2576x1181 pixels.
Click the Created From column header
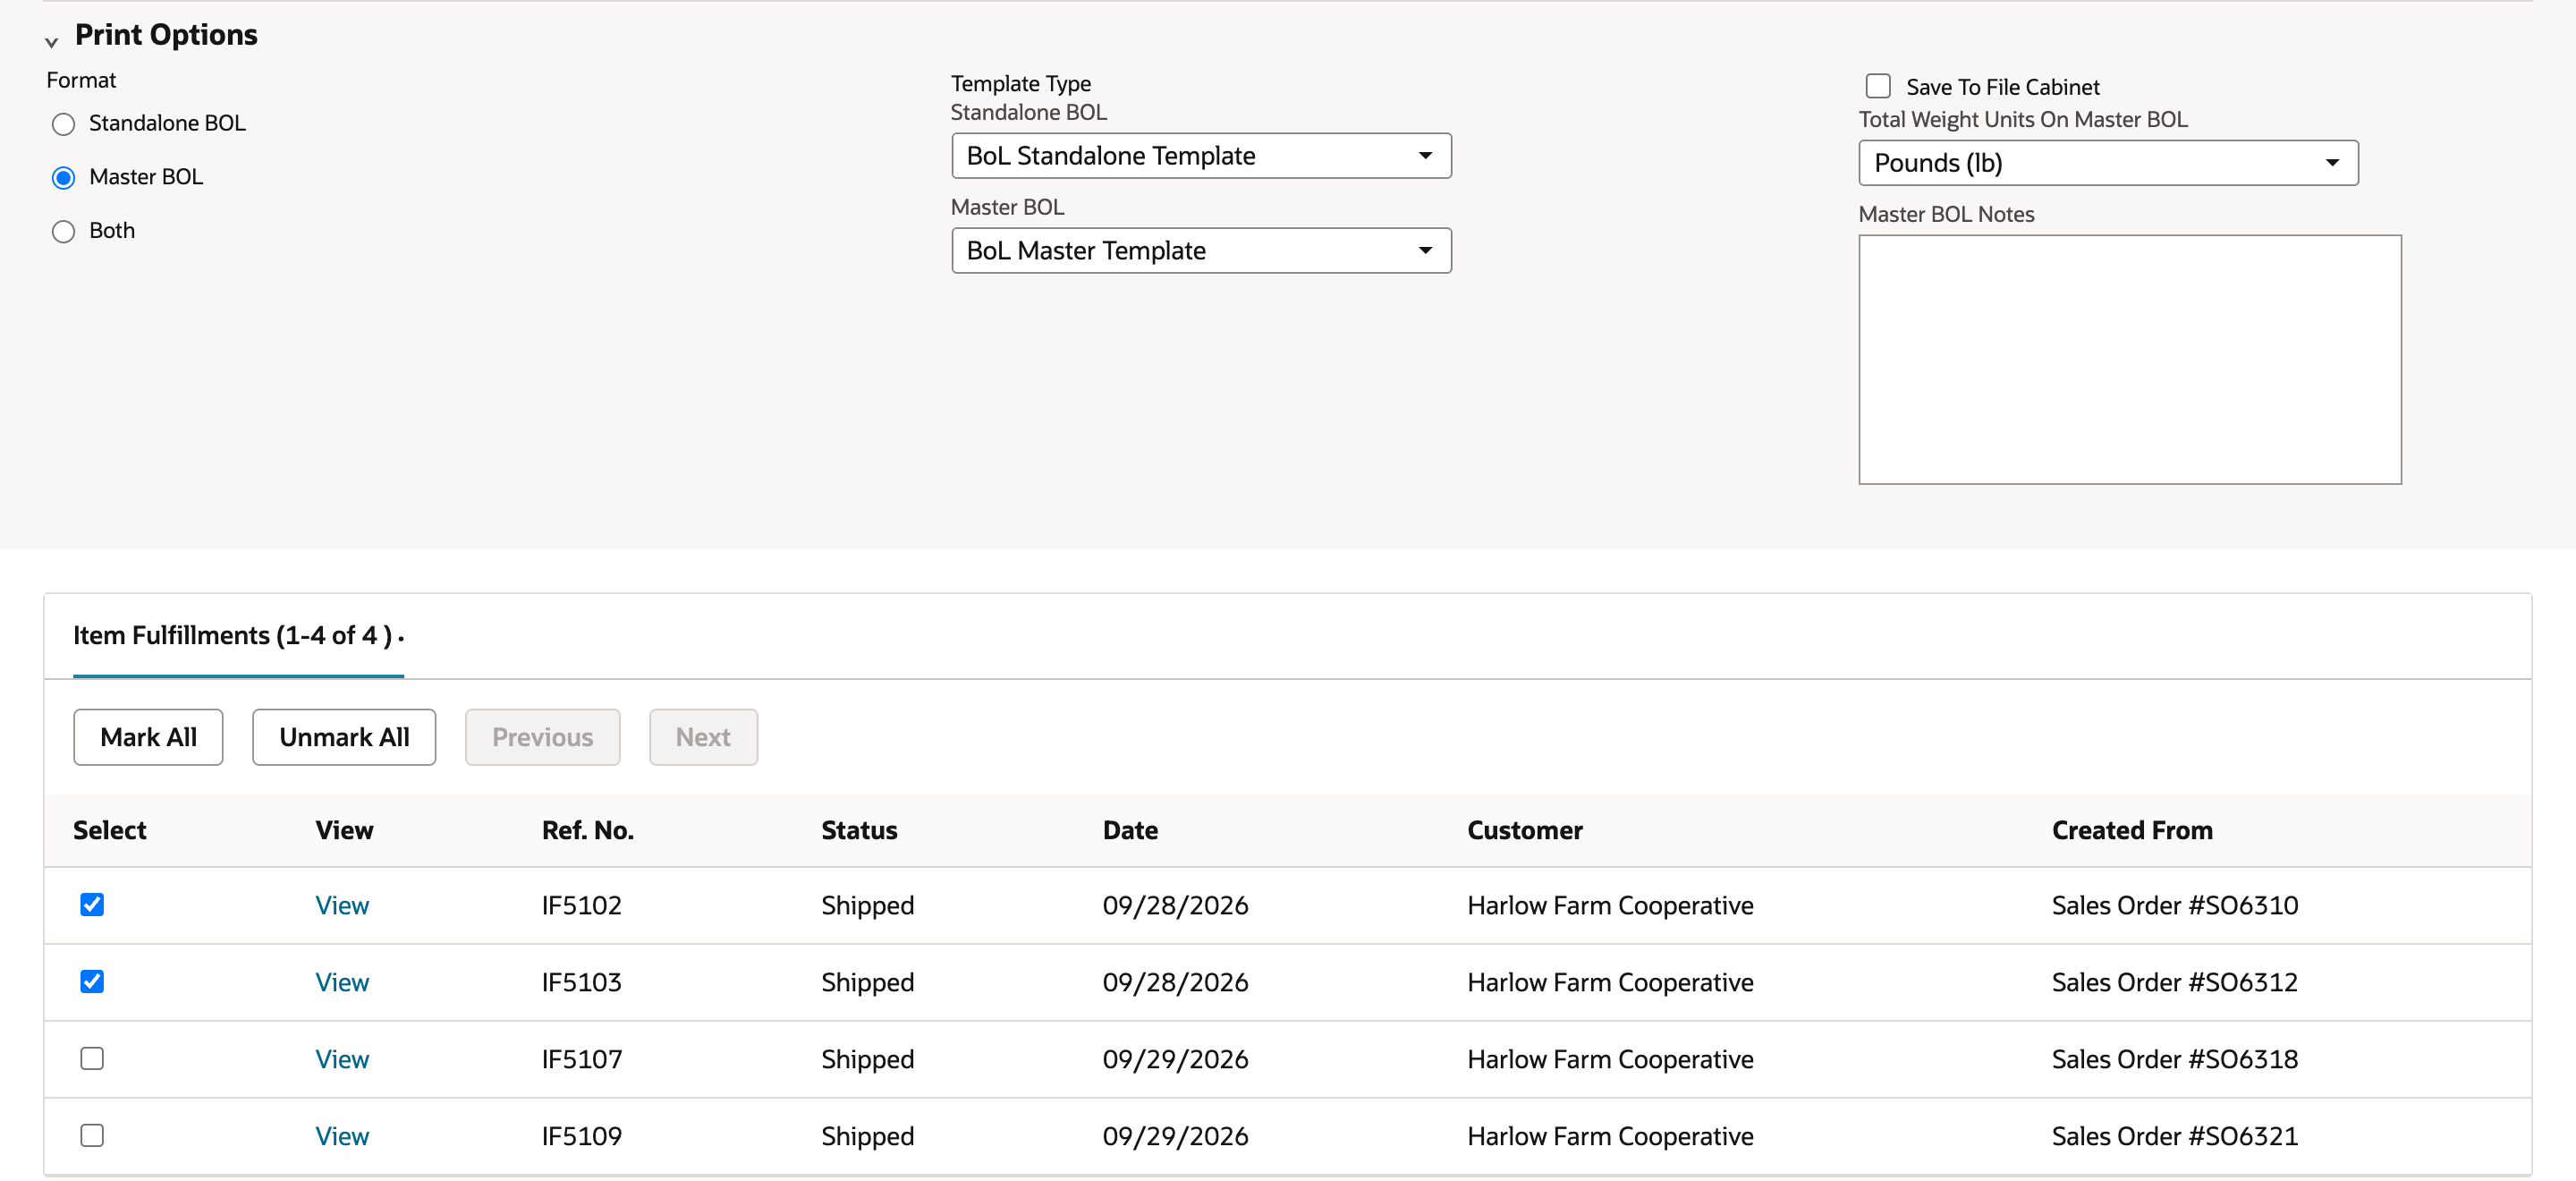coord(2132,831)
